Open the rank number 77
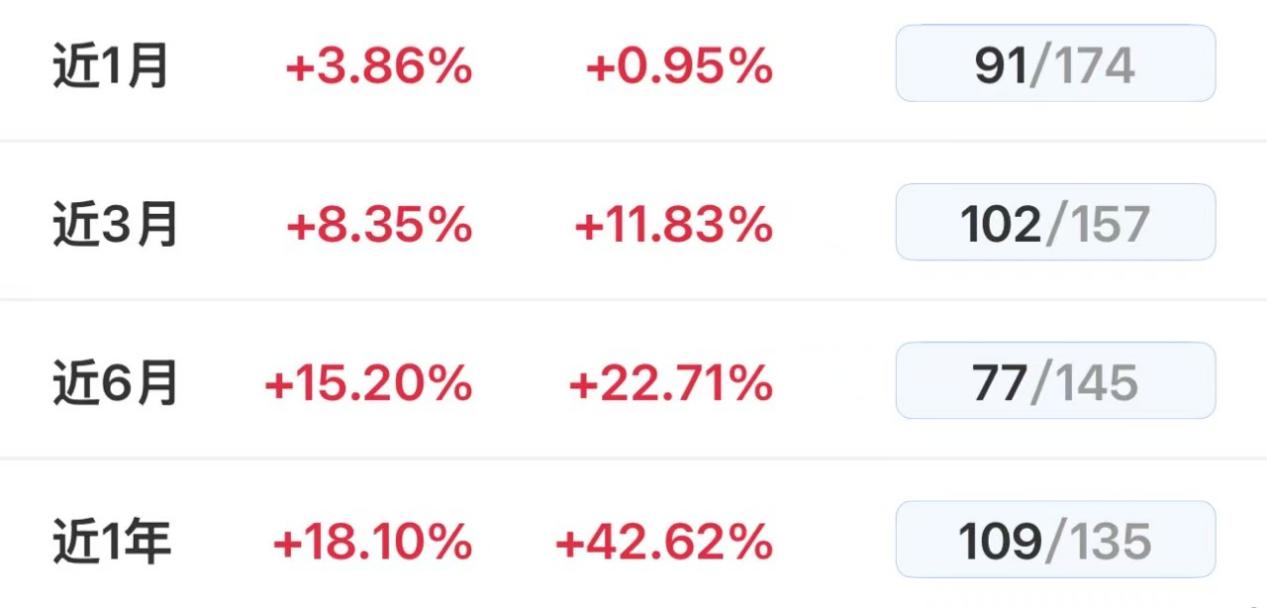Viewport: 1267px width, 608px height. (1000, 384)
